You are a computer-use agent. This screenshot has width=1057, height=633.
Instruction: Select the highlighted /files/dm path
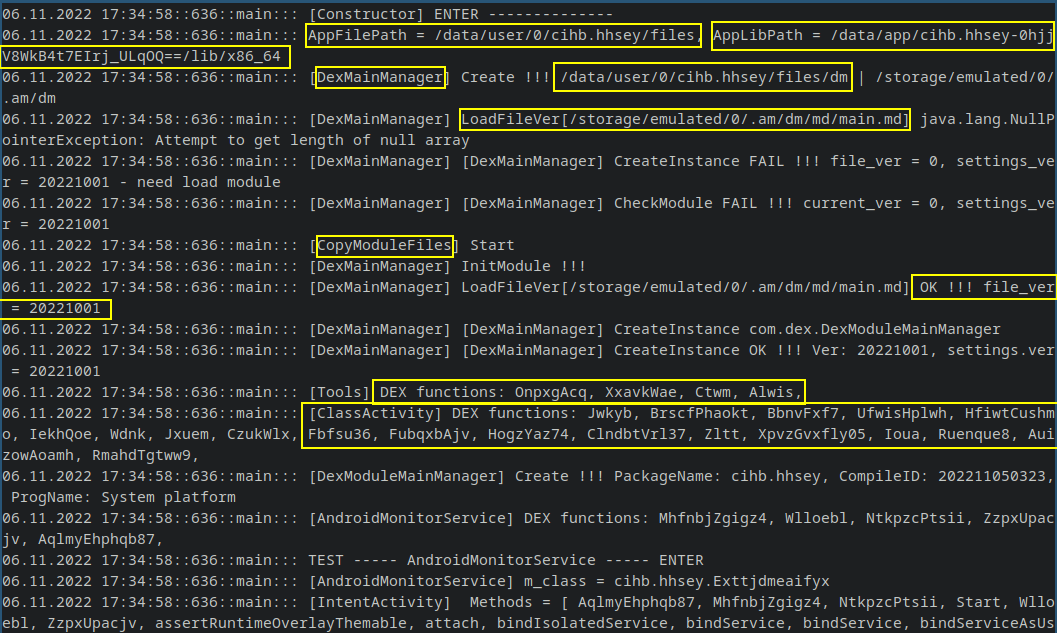(705, 78)
